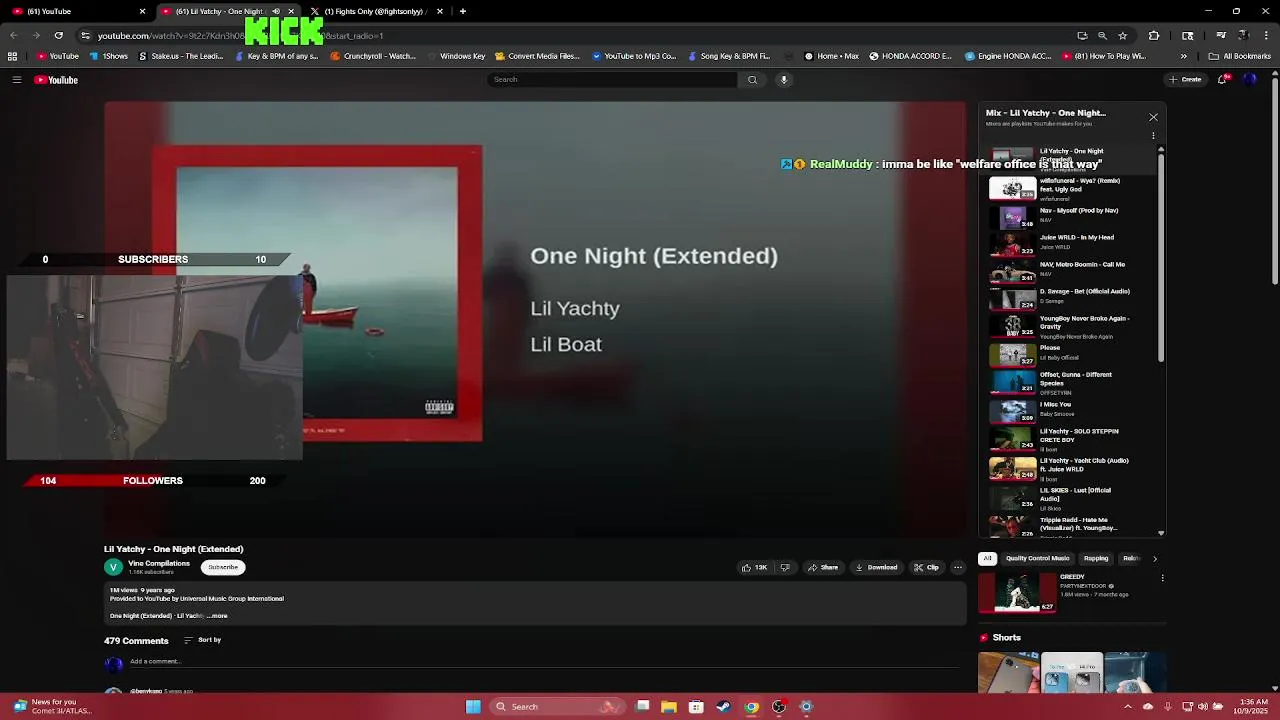Open the Sort by comments dropdown

202,640
